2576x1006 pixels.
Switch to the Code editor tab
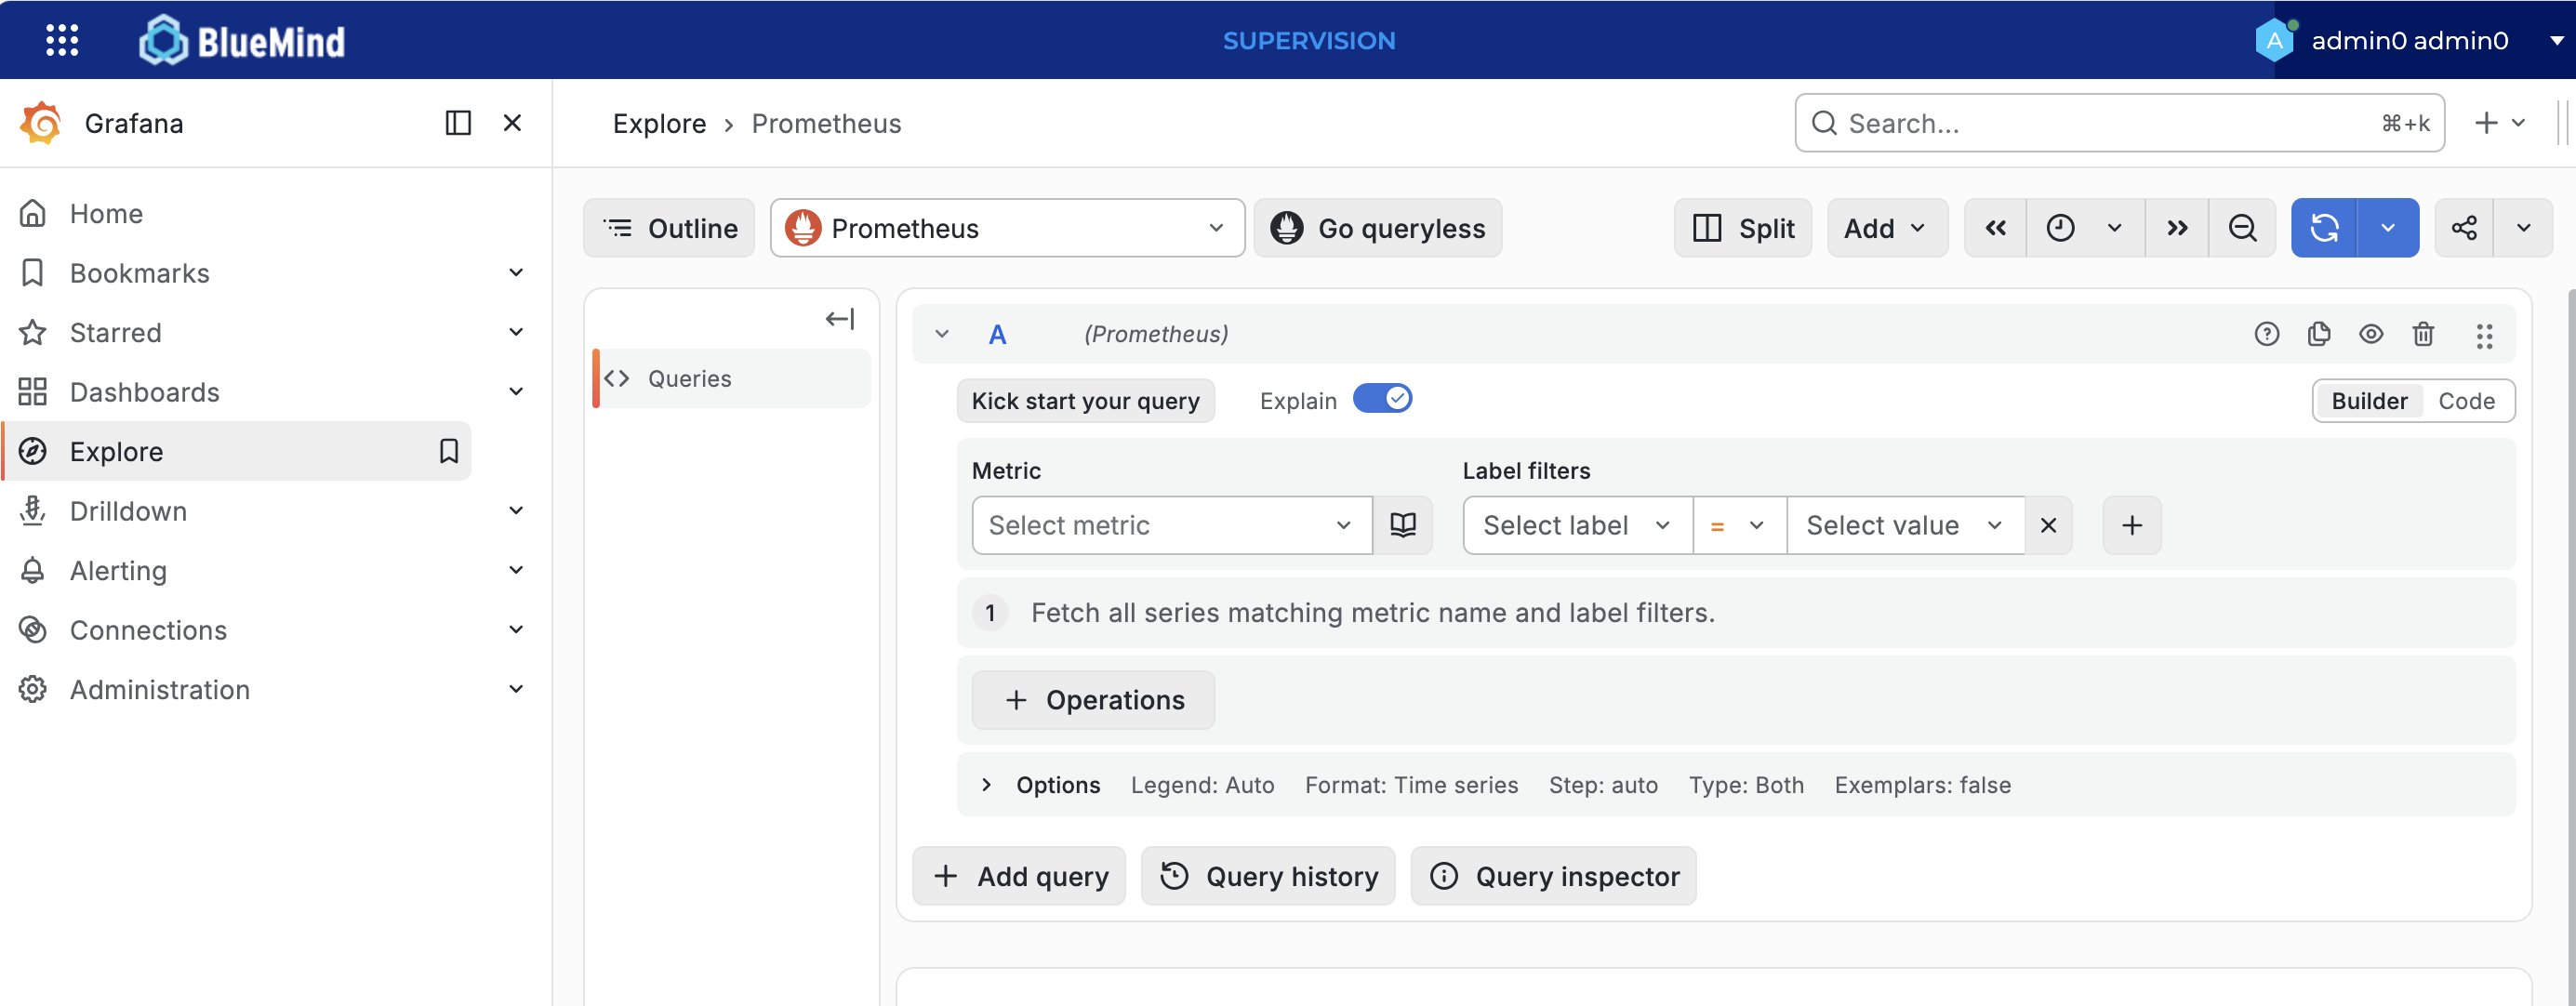[2466, 401]
